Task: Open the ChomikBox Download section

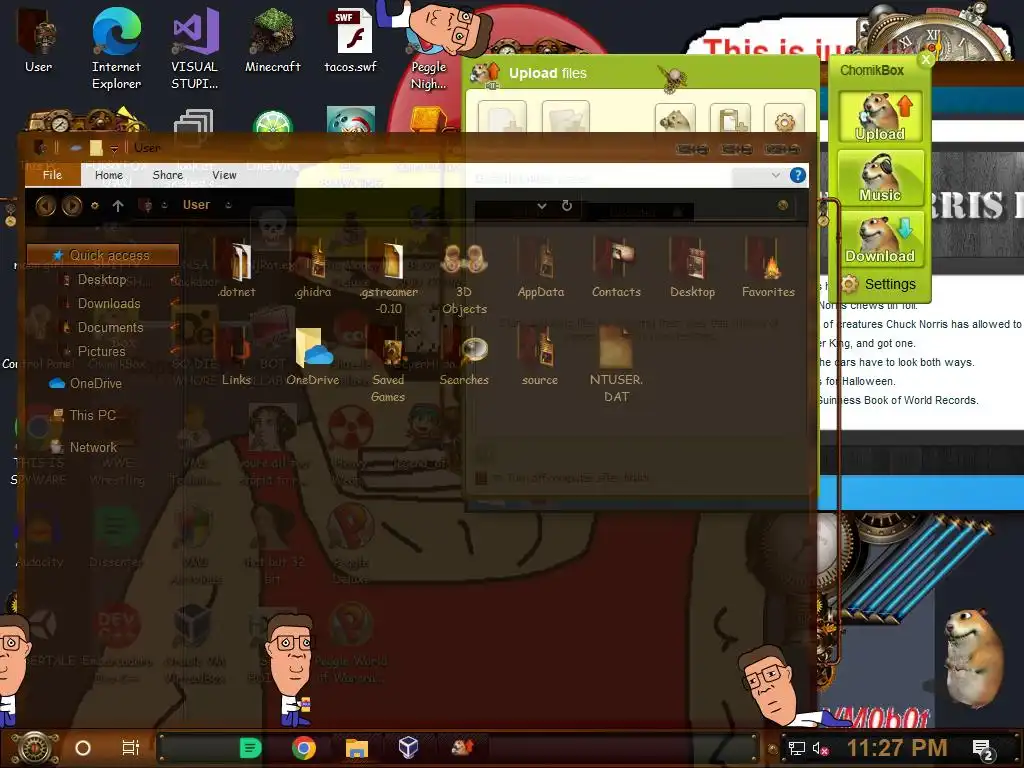Action: pos(880,239)
